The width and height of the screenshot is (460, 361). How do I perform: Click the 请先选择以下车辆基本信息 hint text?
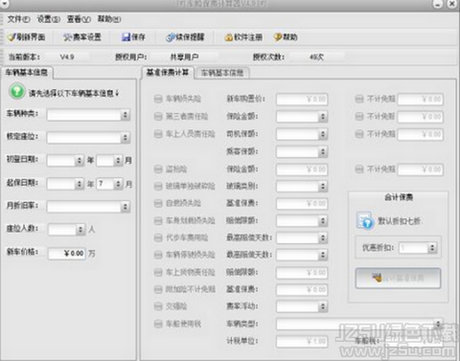tap(74, 93)
